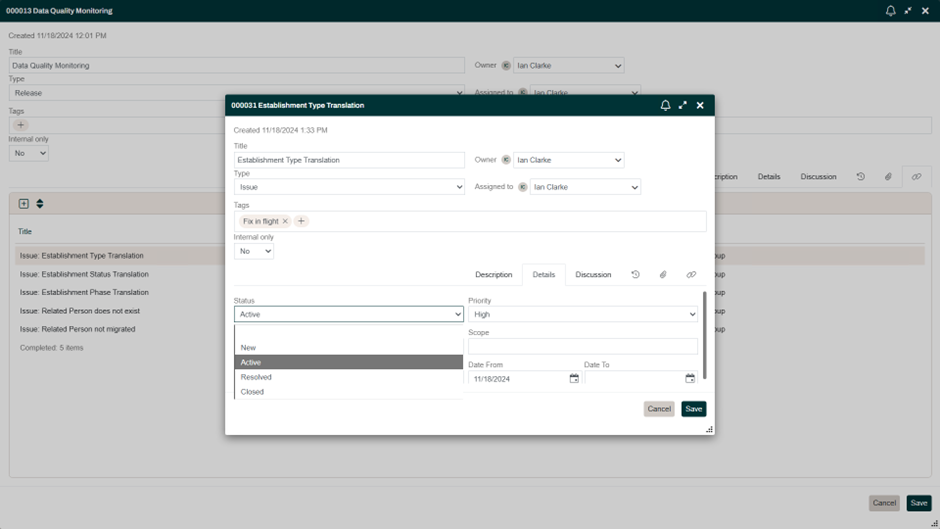Open the Internal only dropdown in the dialog
Image resolution: width=940 pixels, height=529 pixels.
254,251
